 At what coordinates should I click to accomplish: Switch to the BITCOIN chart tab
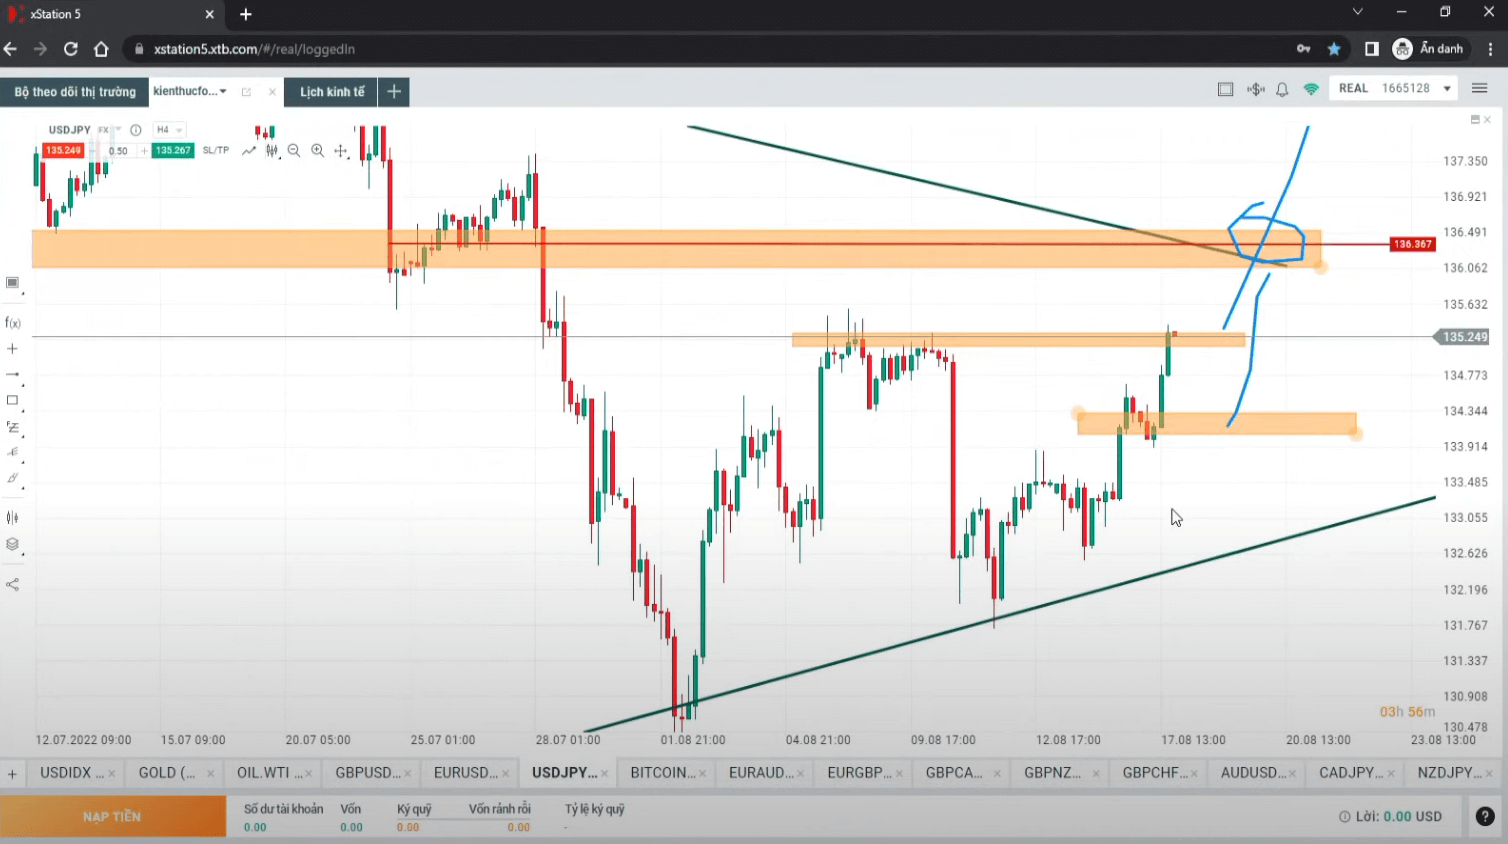[x=662, y=772]
